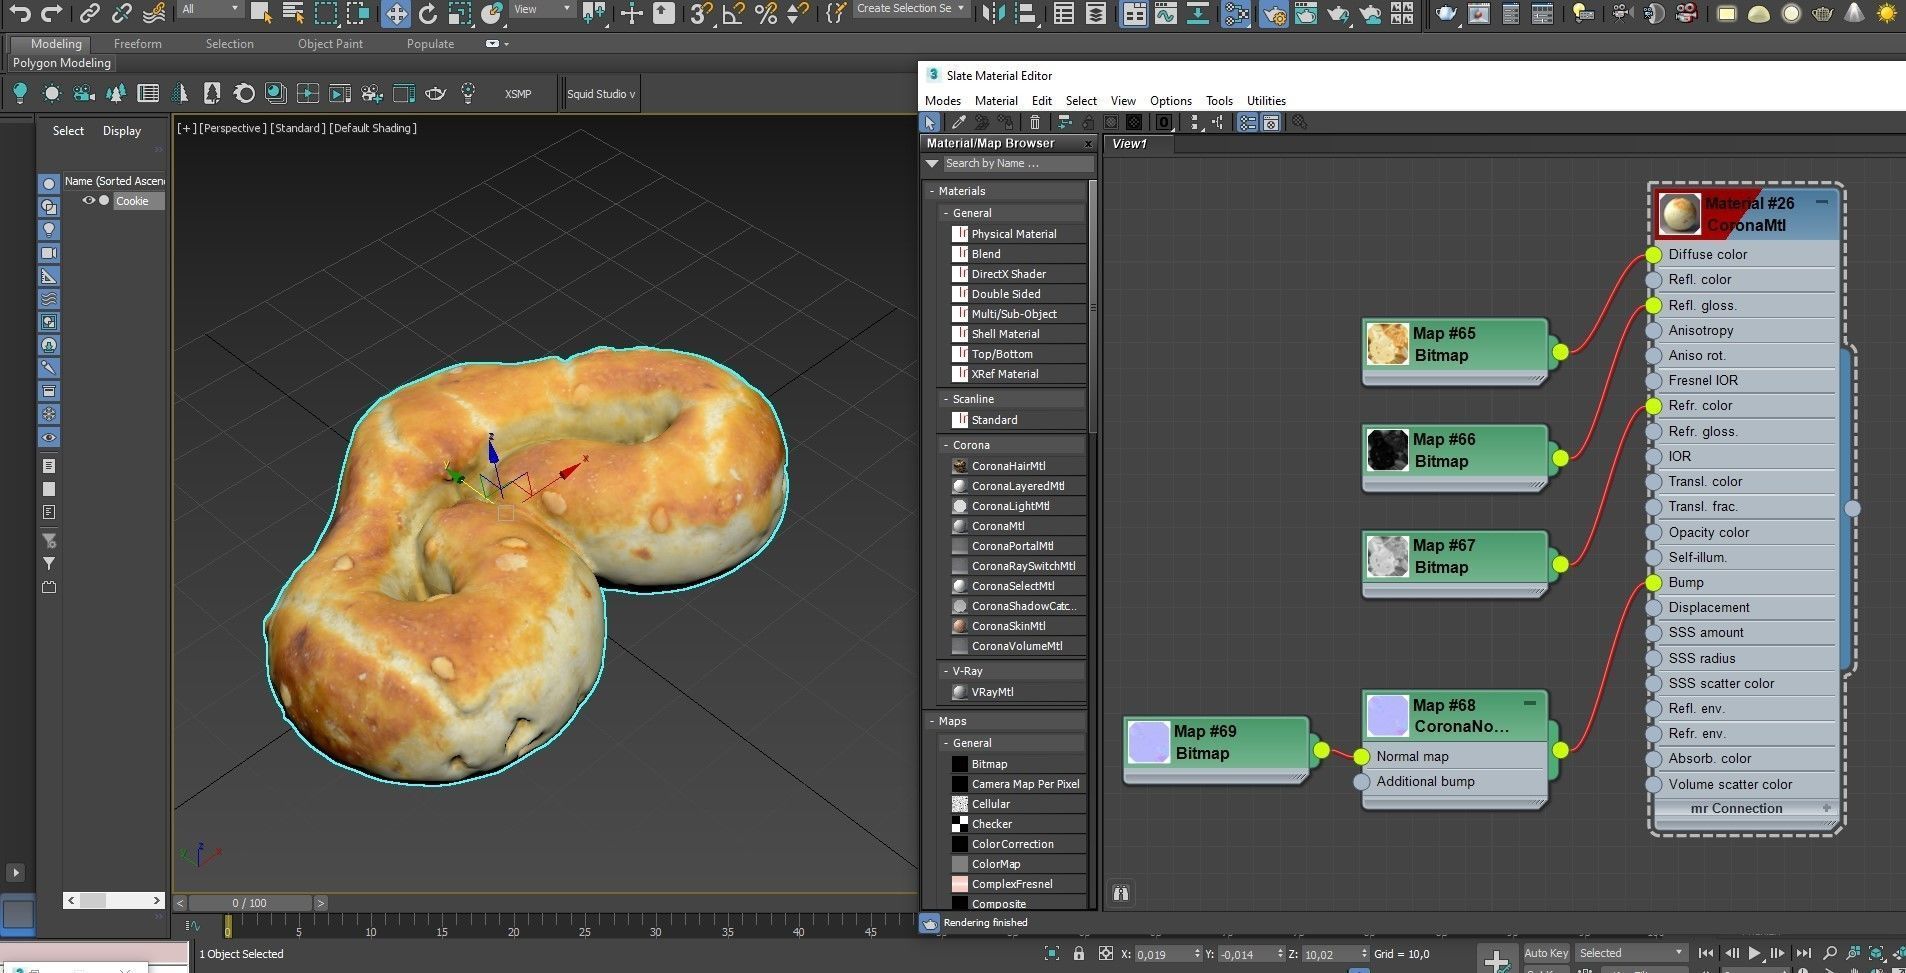Collapse the Scanline group
This screenshot has height=973, width=1906.
pyautogui.click(x=946, y=399)
